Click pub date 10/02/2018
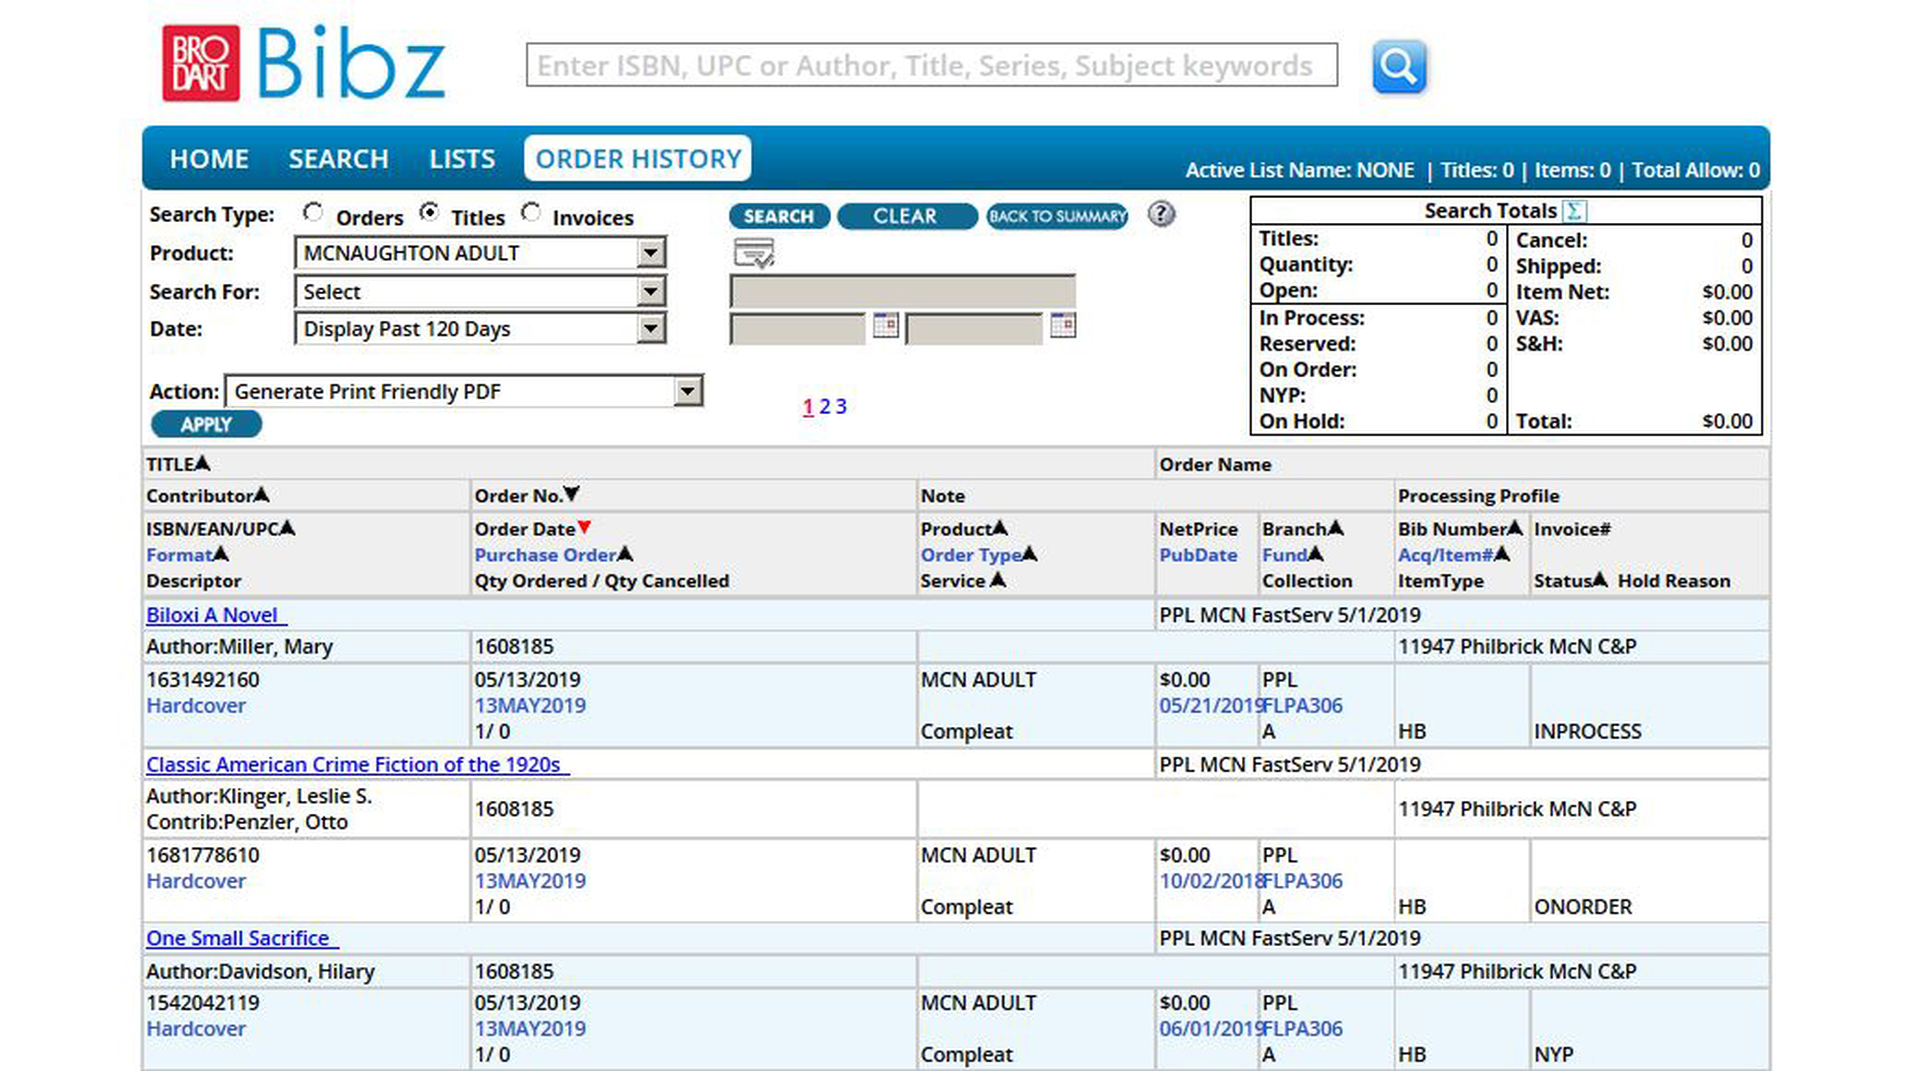The image size is (1920, 1071). [1210, 881]
